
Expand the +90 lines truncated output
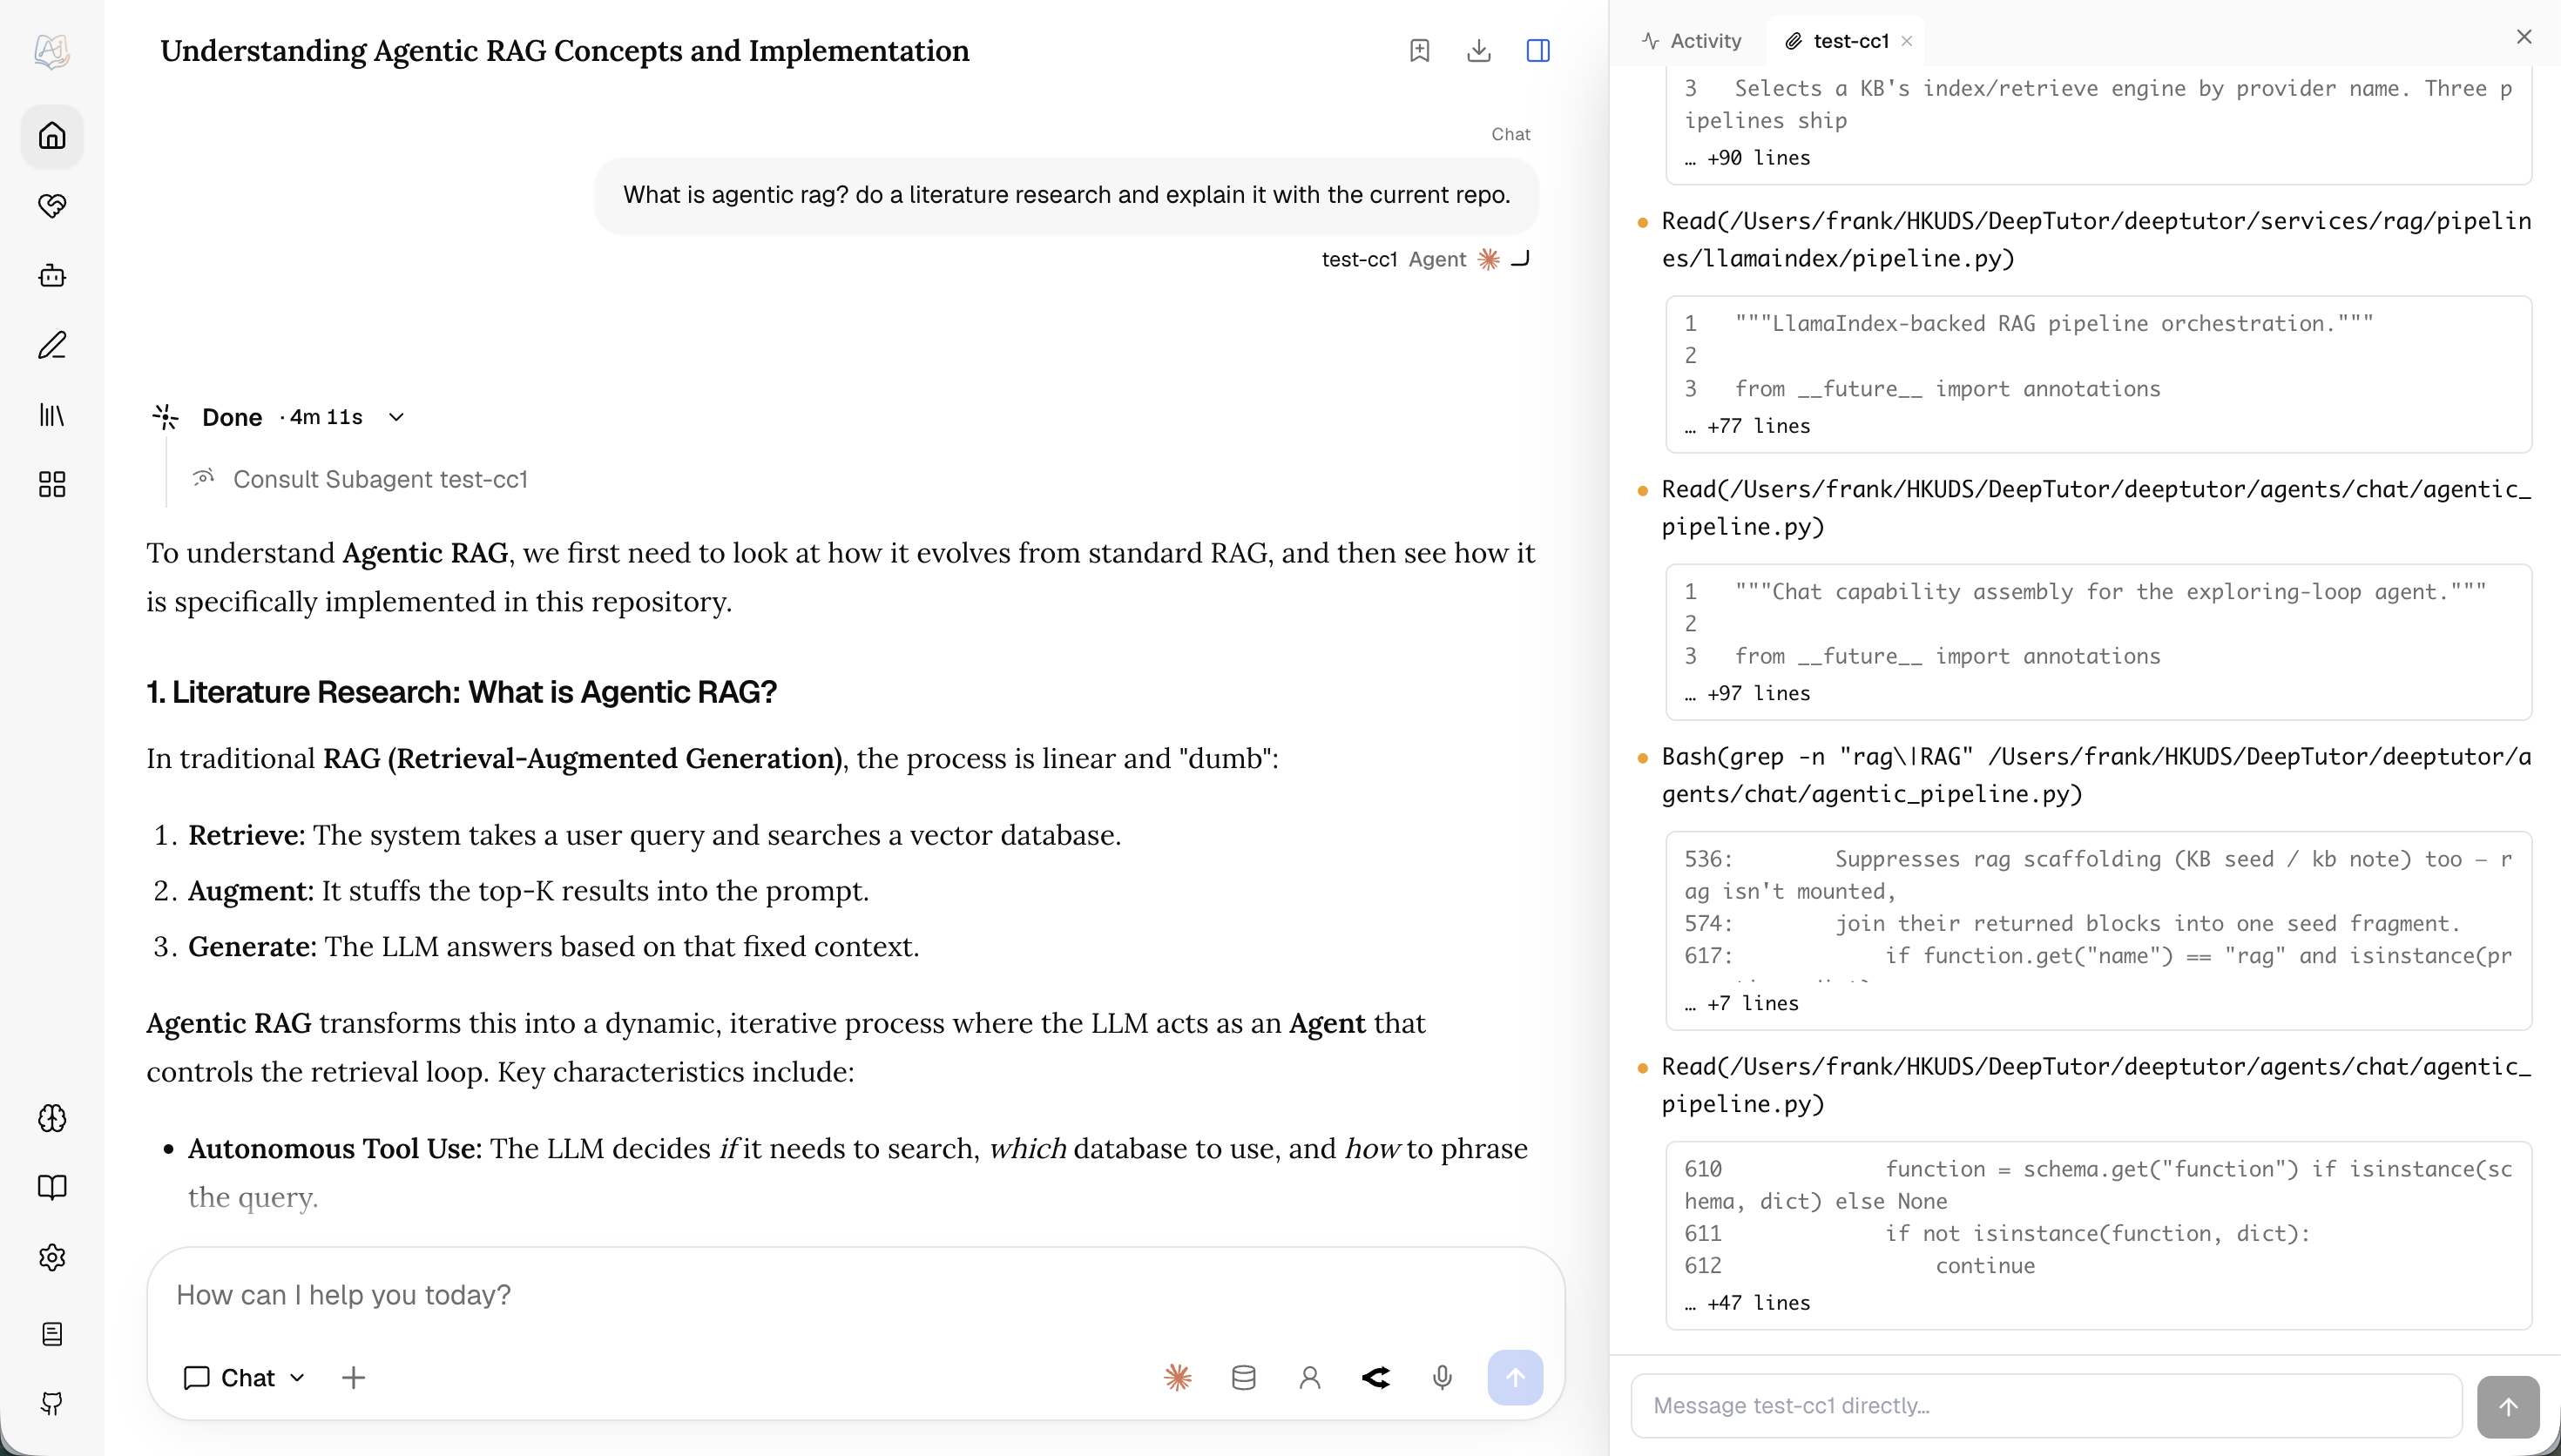click(1747, 158)
